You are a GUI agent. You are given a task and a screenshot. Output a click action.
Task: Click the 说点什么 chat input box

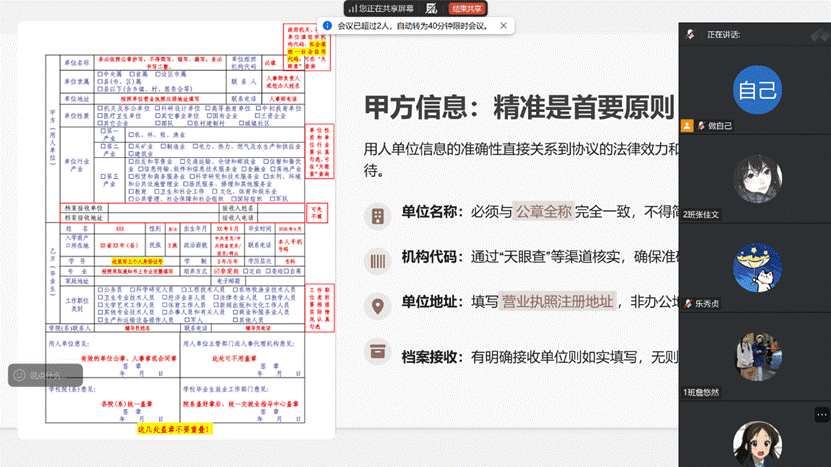tap(52, 375)
